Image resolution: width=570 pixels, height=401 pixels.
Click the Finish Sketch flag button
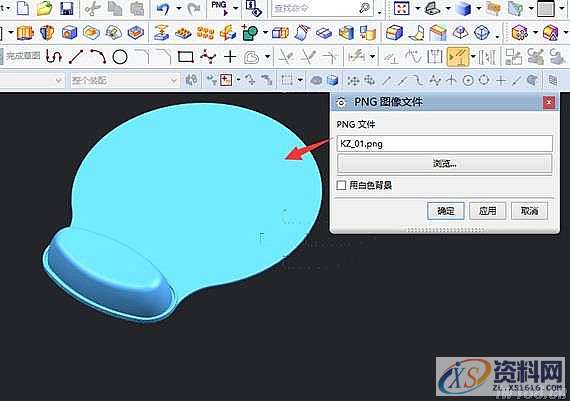coord(20,56)
